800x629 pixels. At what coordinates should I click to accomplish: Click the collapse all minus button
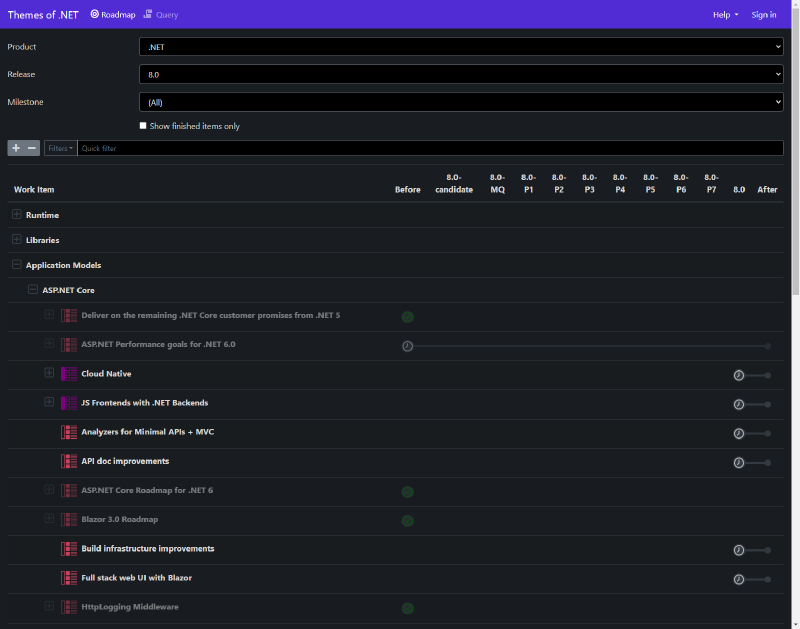pos(32,148)
